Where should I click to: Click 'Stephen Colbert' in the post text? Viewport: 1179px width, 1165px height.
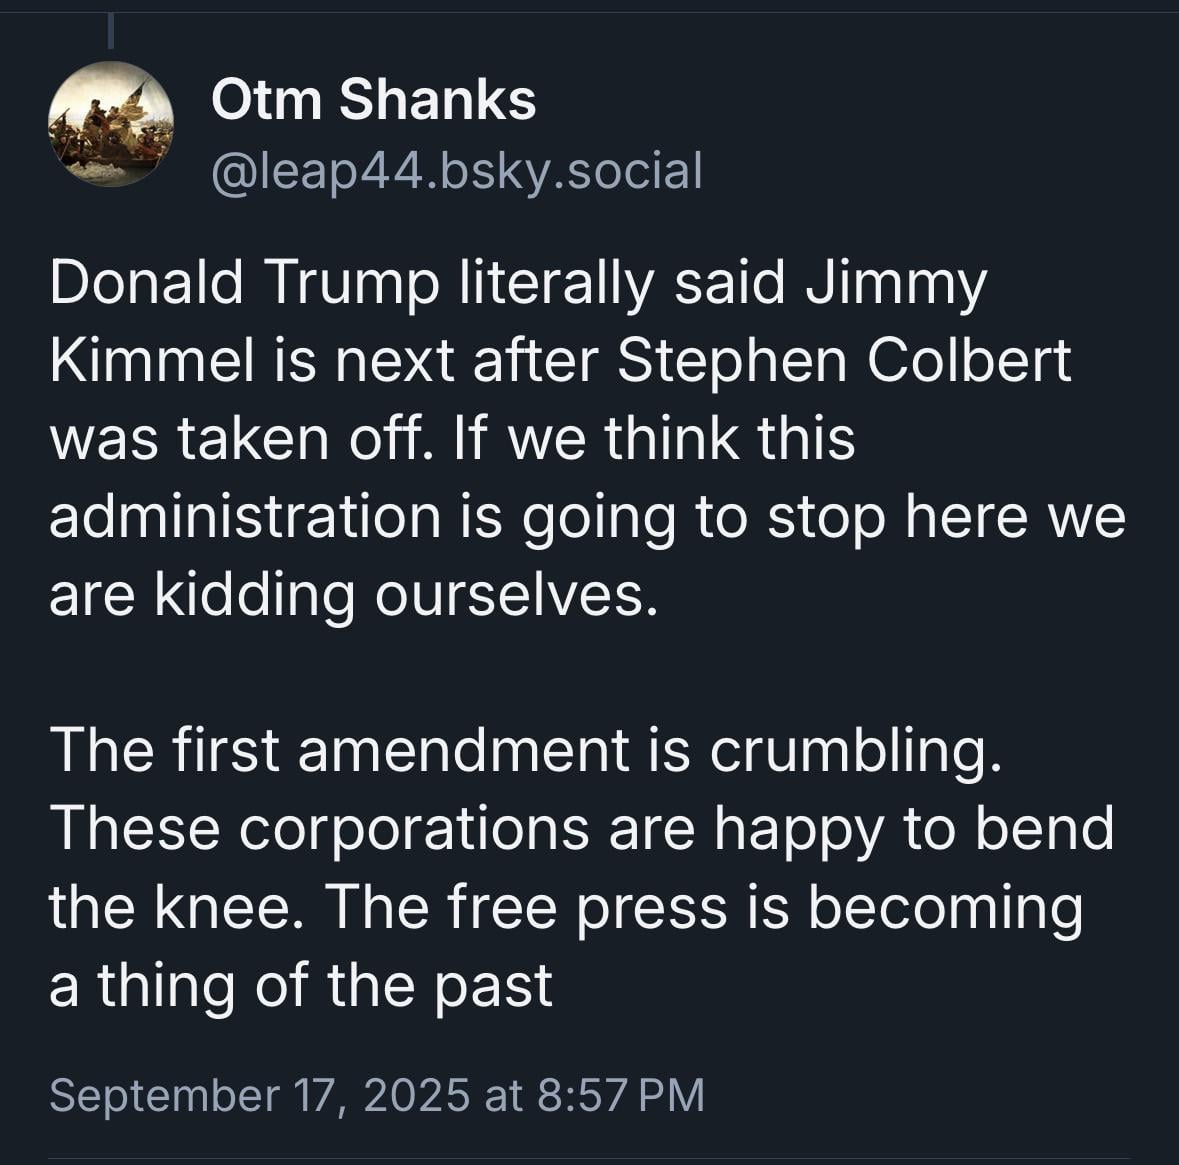844,361
